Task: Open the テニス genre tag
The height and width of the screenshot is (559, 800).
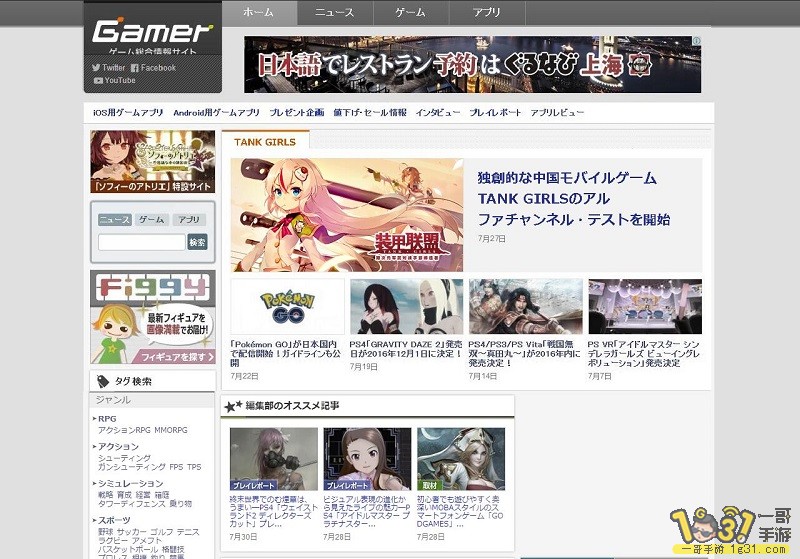Action: 188,532
